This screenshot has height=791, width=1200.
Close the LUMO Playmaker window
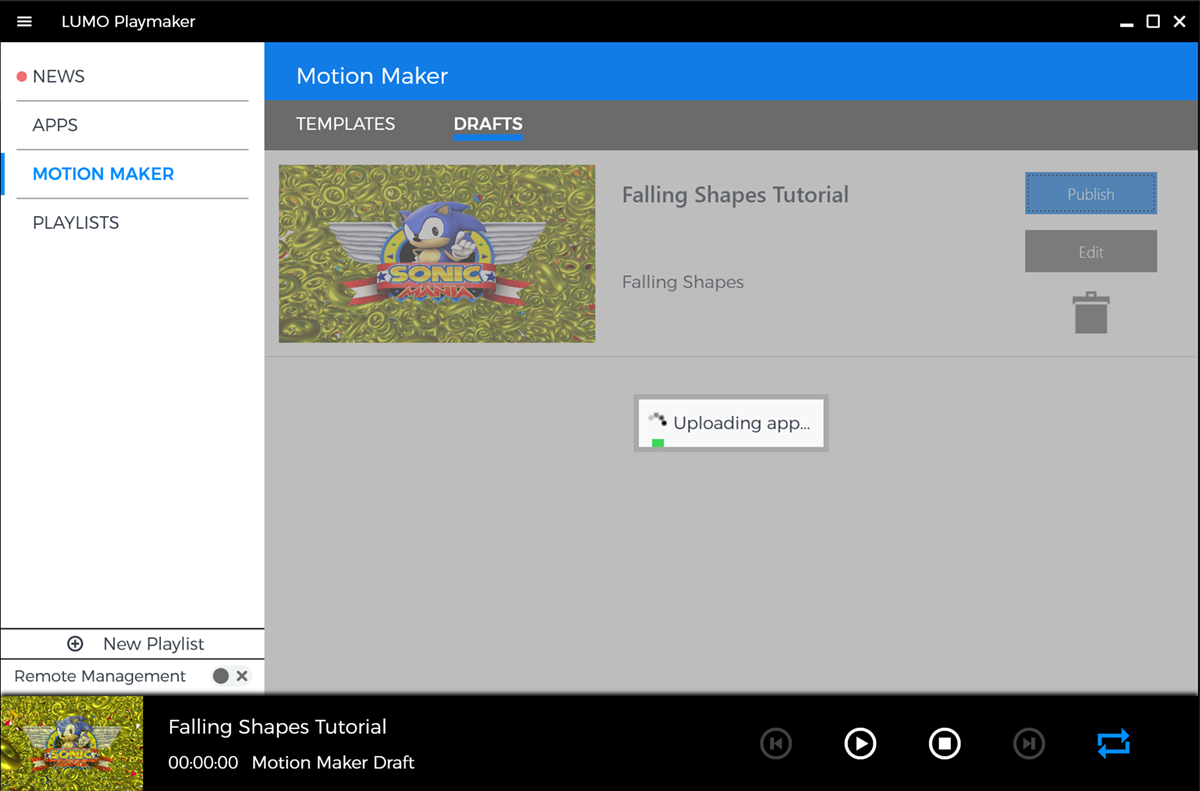1180,21
